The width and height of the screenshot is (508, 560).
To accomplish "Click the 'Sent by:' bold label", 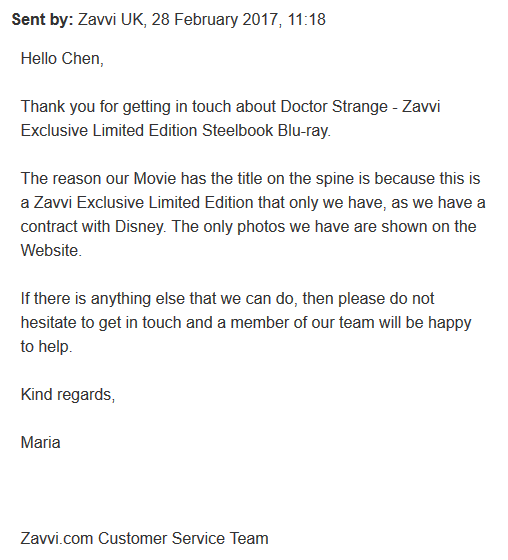I will (42, 19).
